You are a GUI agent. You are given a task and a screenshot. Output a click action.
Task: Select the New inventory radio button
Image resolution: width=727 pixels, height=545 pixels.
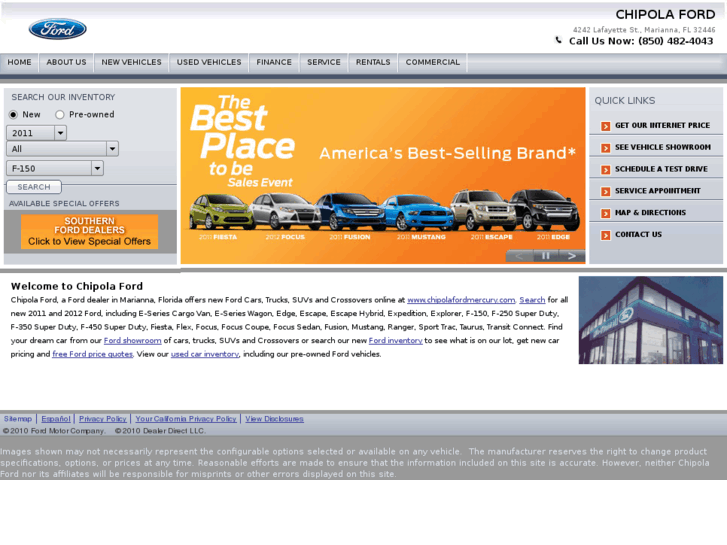click(13, 115)
